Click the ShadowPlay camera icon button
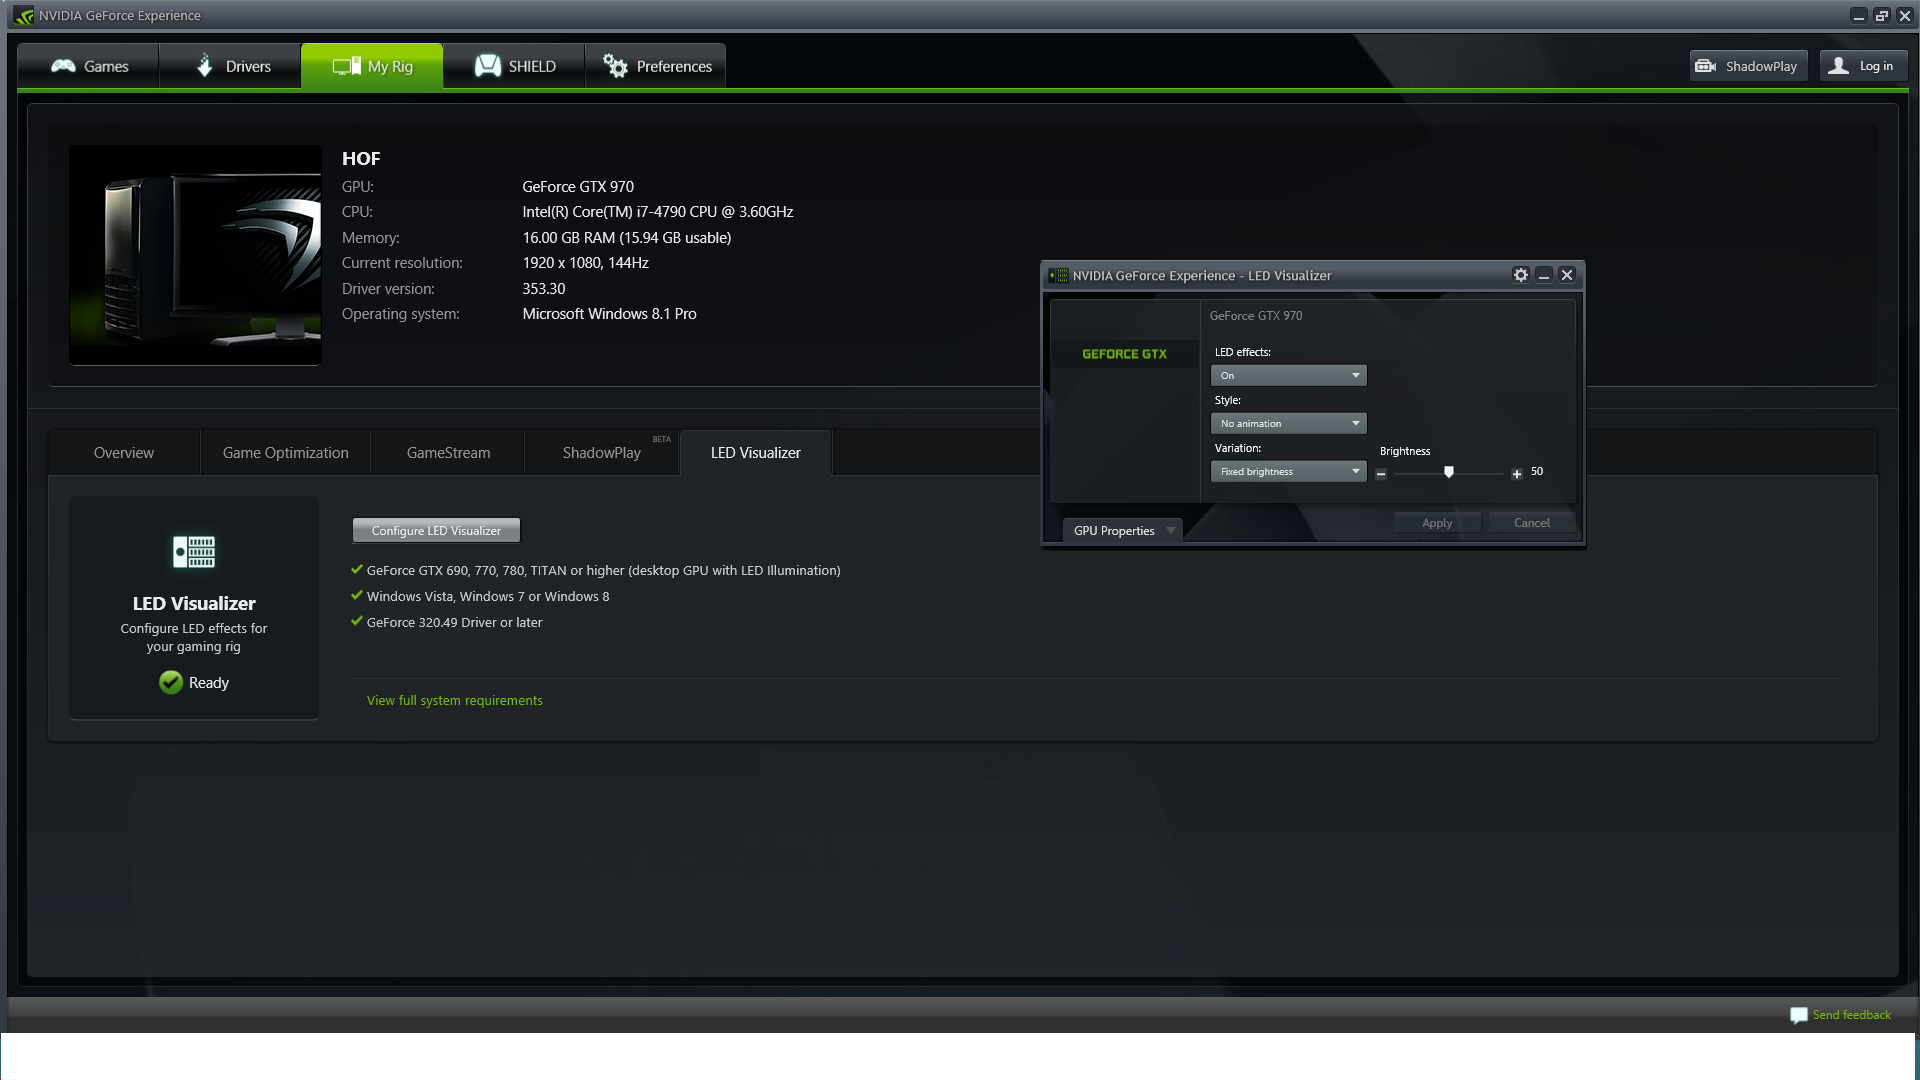Viewport: 1920px width, 1080px height. tap(1706, 66)
